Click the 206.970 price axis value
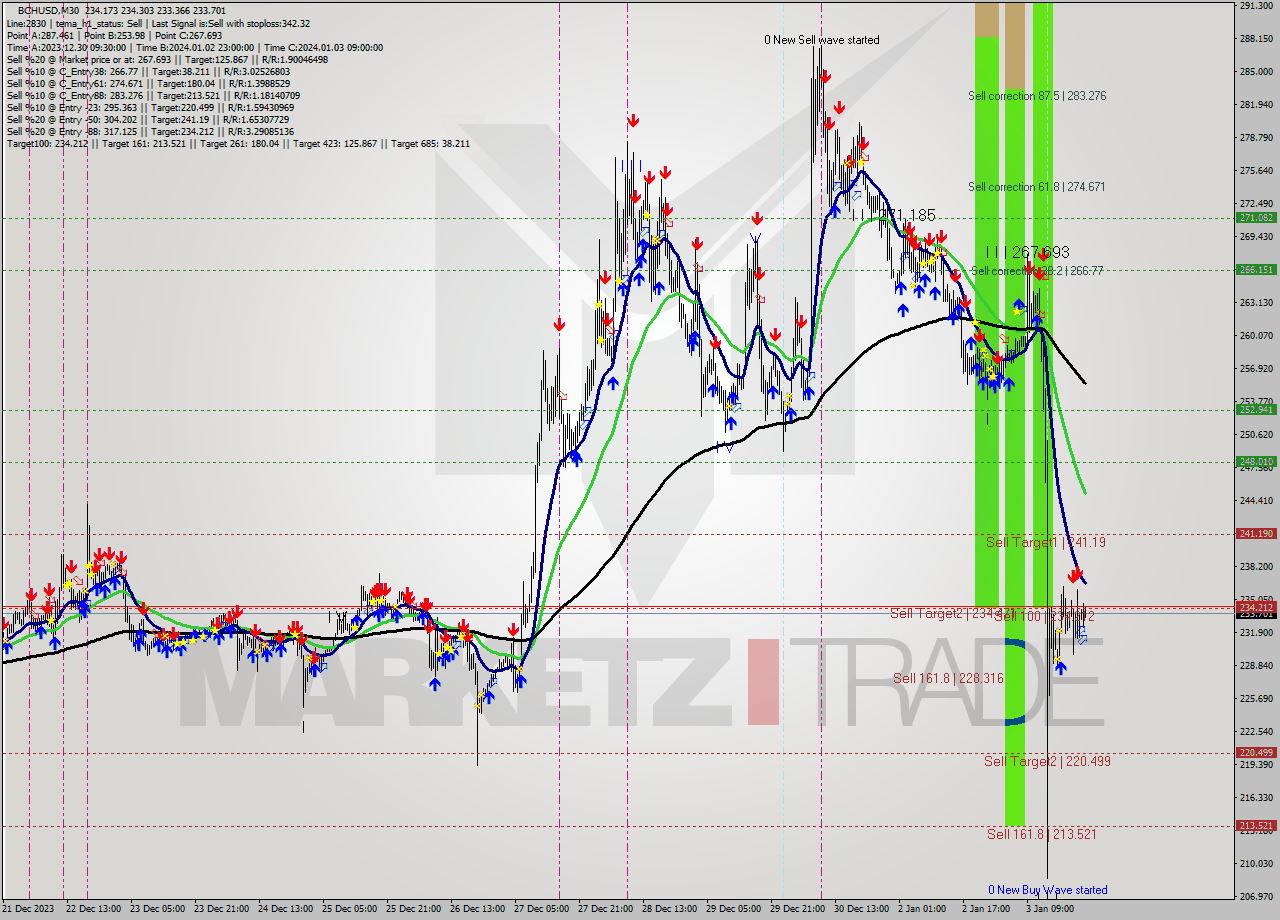The height and width of the screenshot is (920, 1280). point(1256,897)
